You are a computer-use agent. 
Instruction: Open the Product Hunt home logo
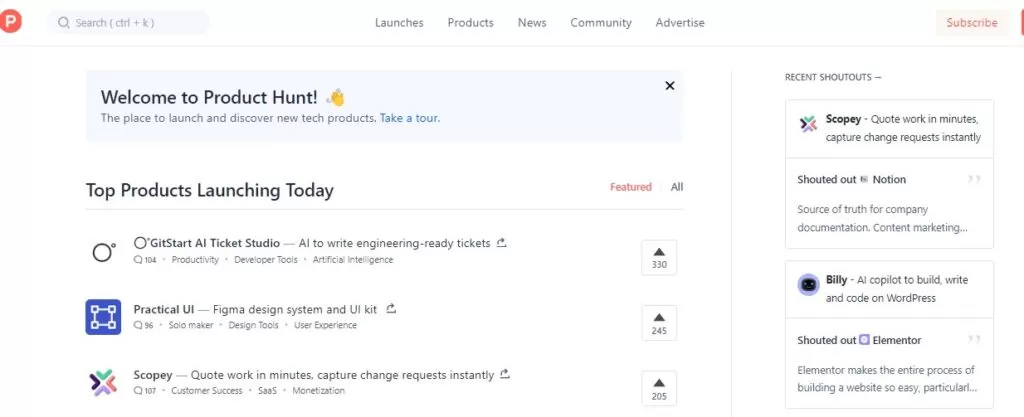pos(10,22)
